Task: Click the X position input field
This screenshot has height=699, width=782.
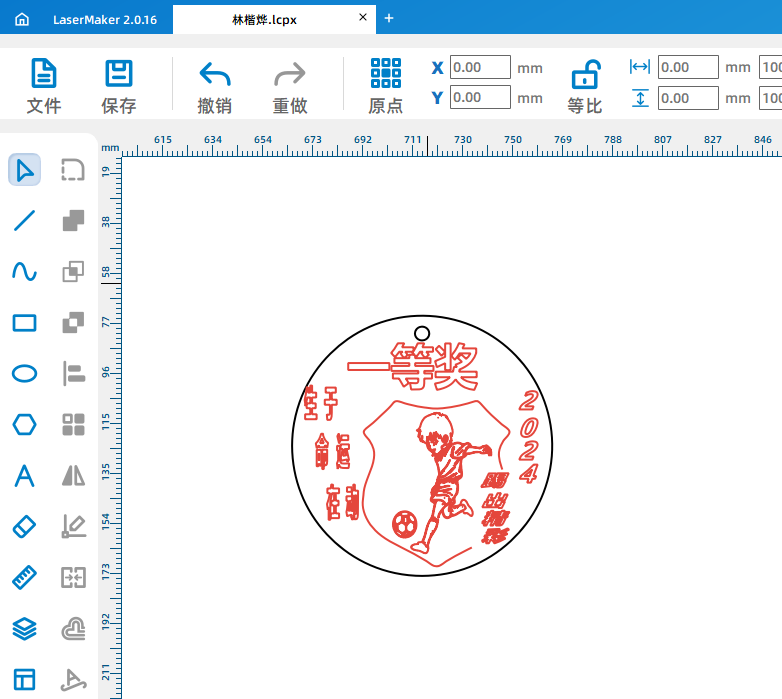Action: coord(480,68)
